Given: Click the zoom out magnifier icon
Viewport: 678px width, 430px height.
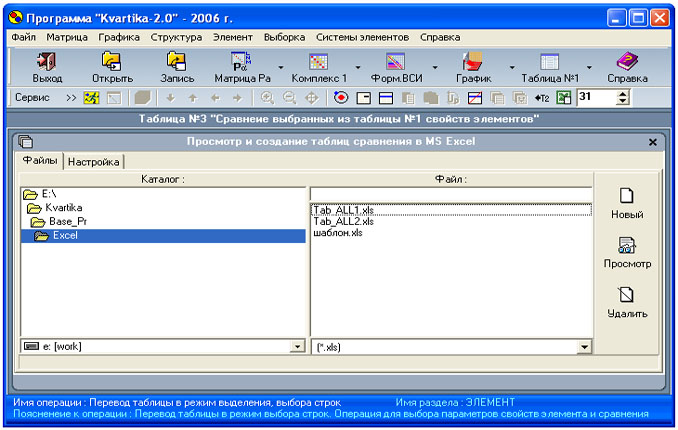Looking at the screenshot, I should point(289,98).
